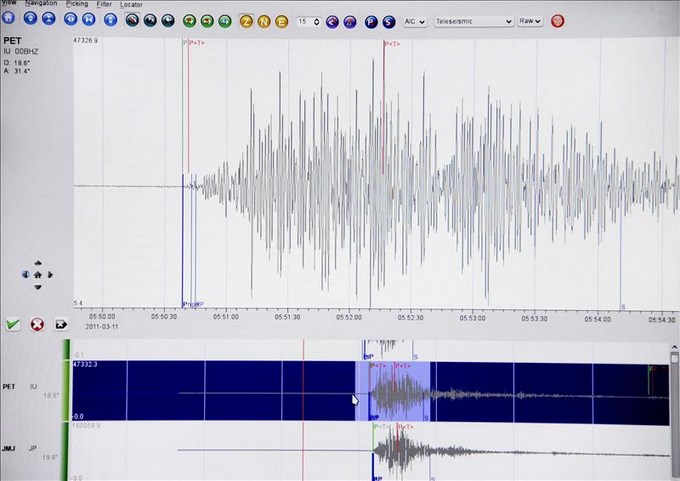Click the home icon in navigation pad

38,274
